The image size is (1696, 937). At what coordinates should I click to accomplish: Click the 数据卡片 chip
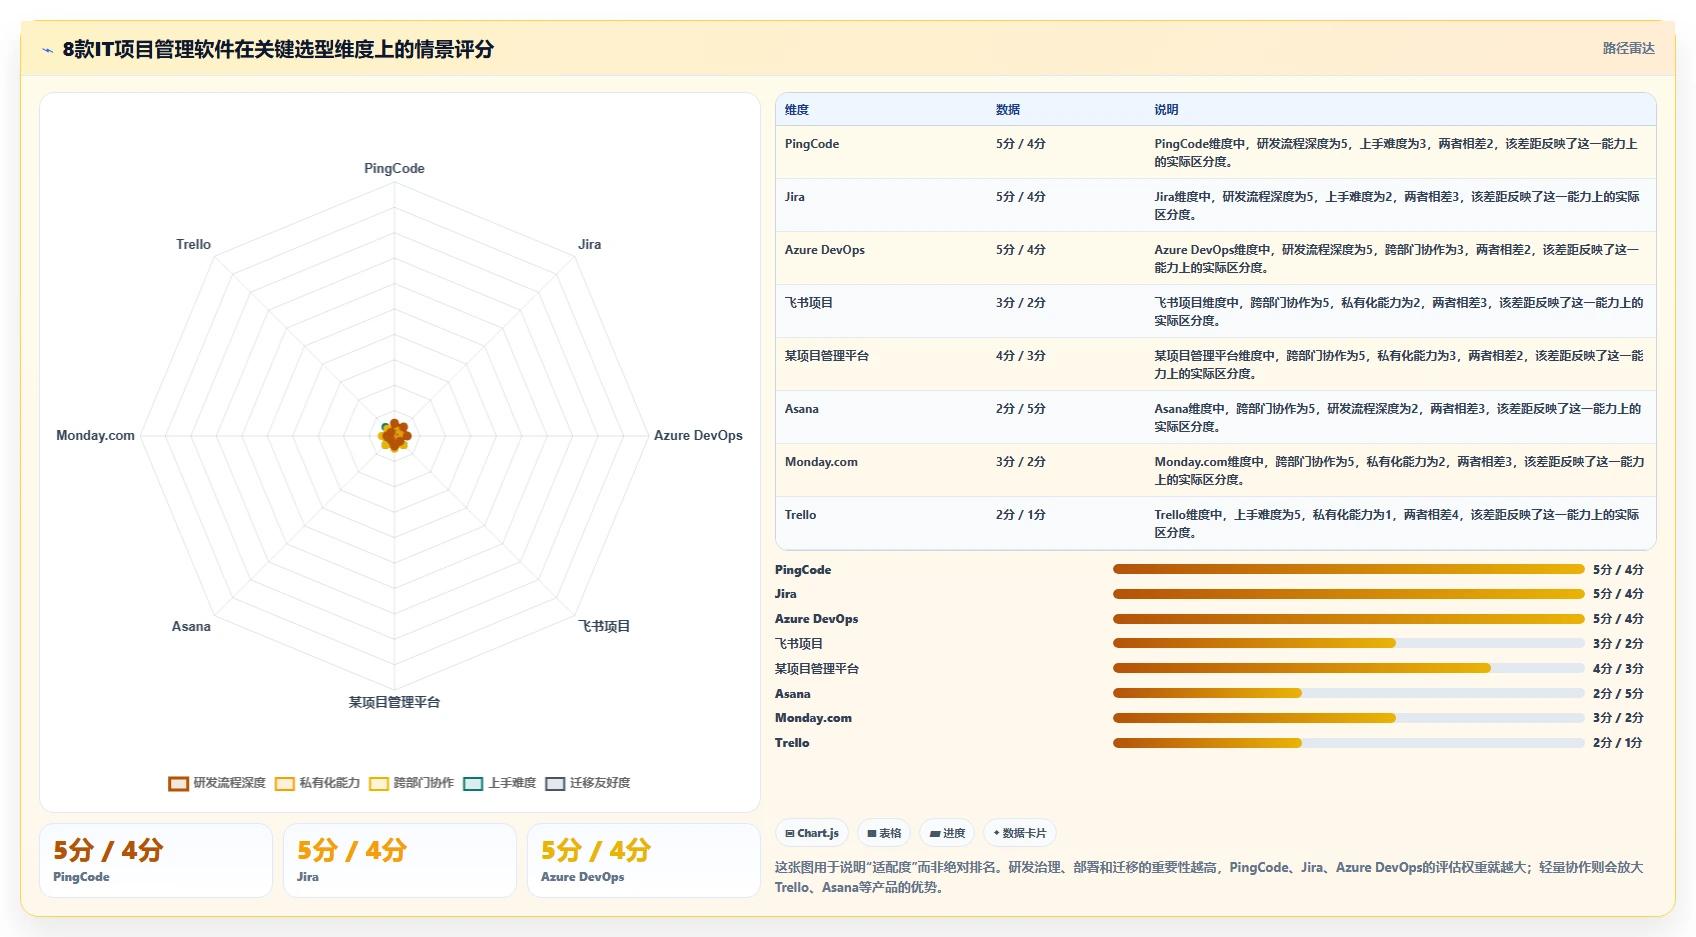(1020, 833)
